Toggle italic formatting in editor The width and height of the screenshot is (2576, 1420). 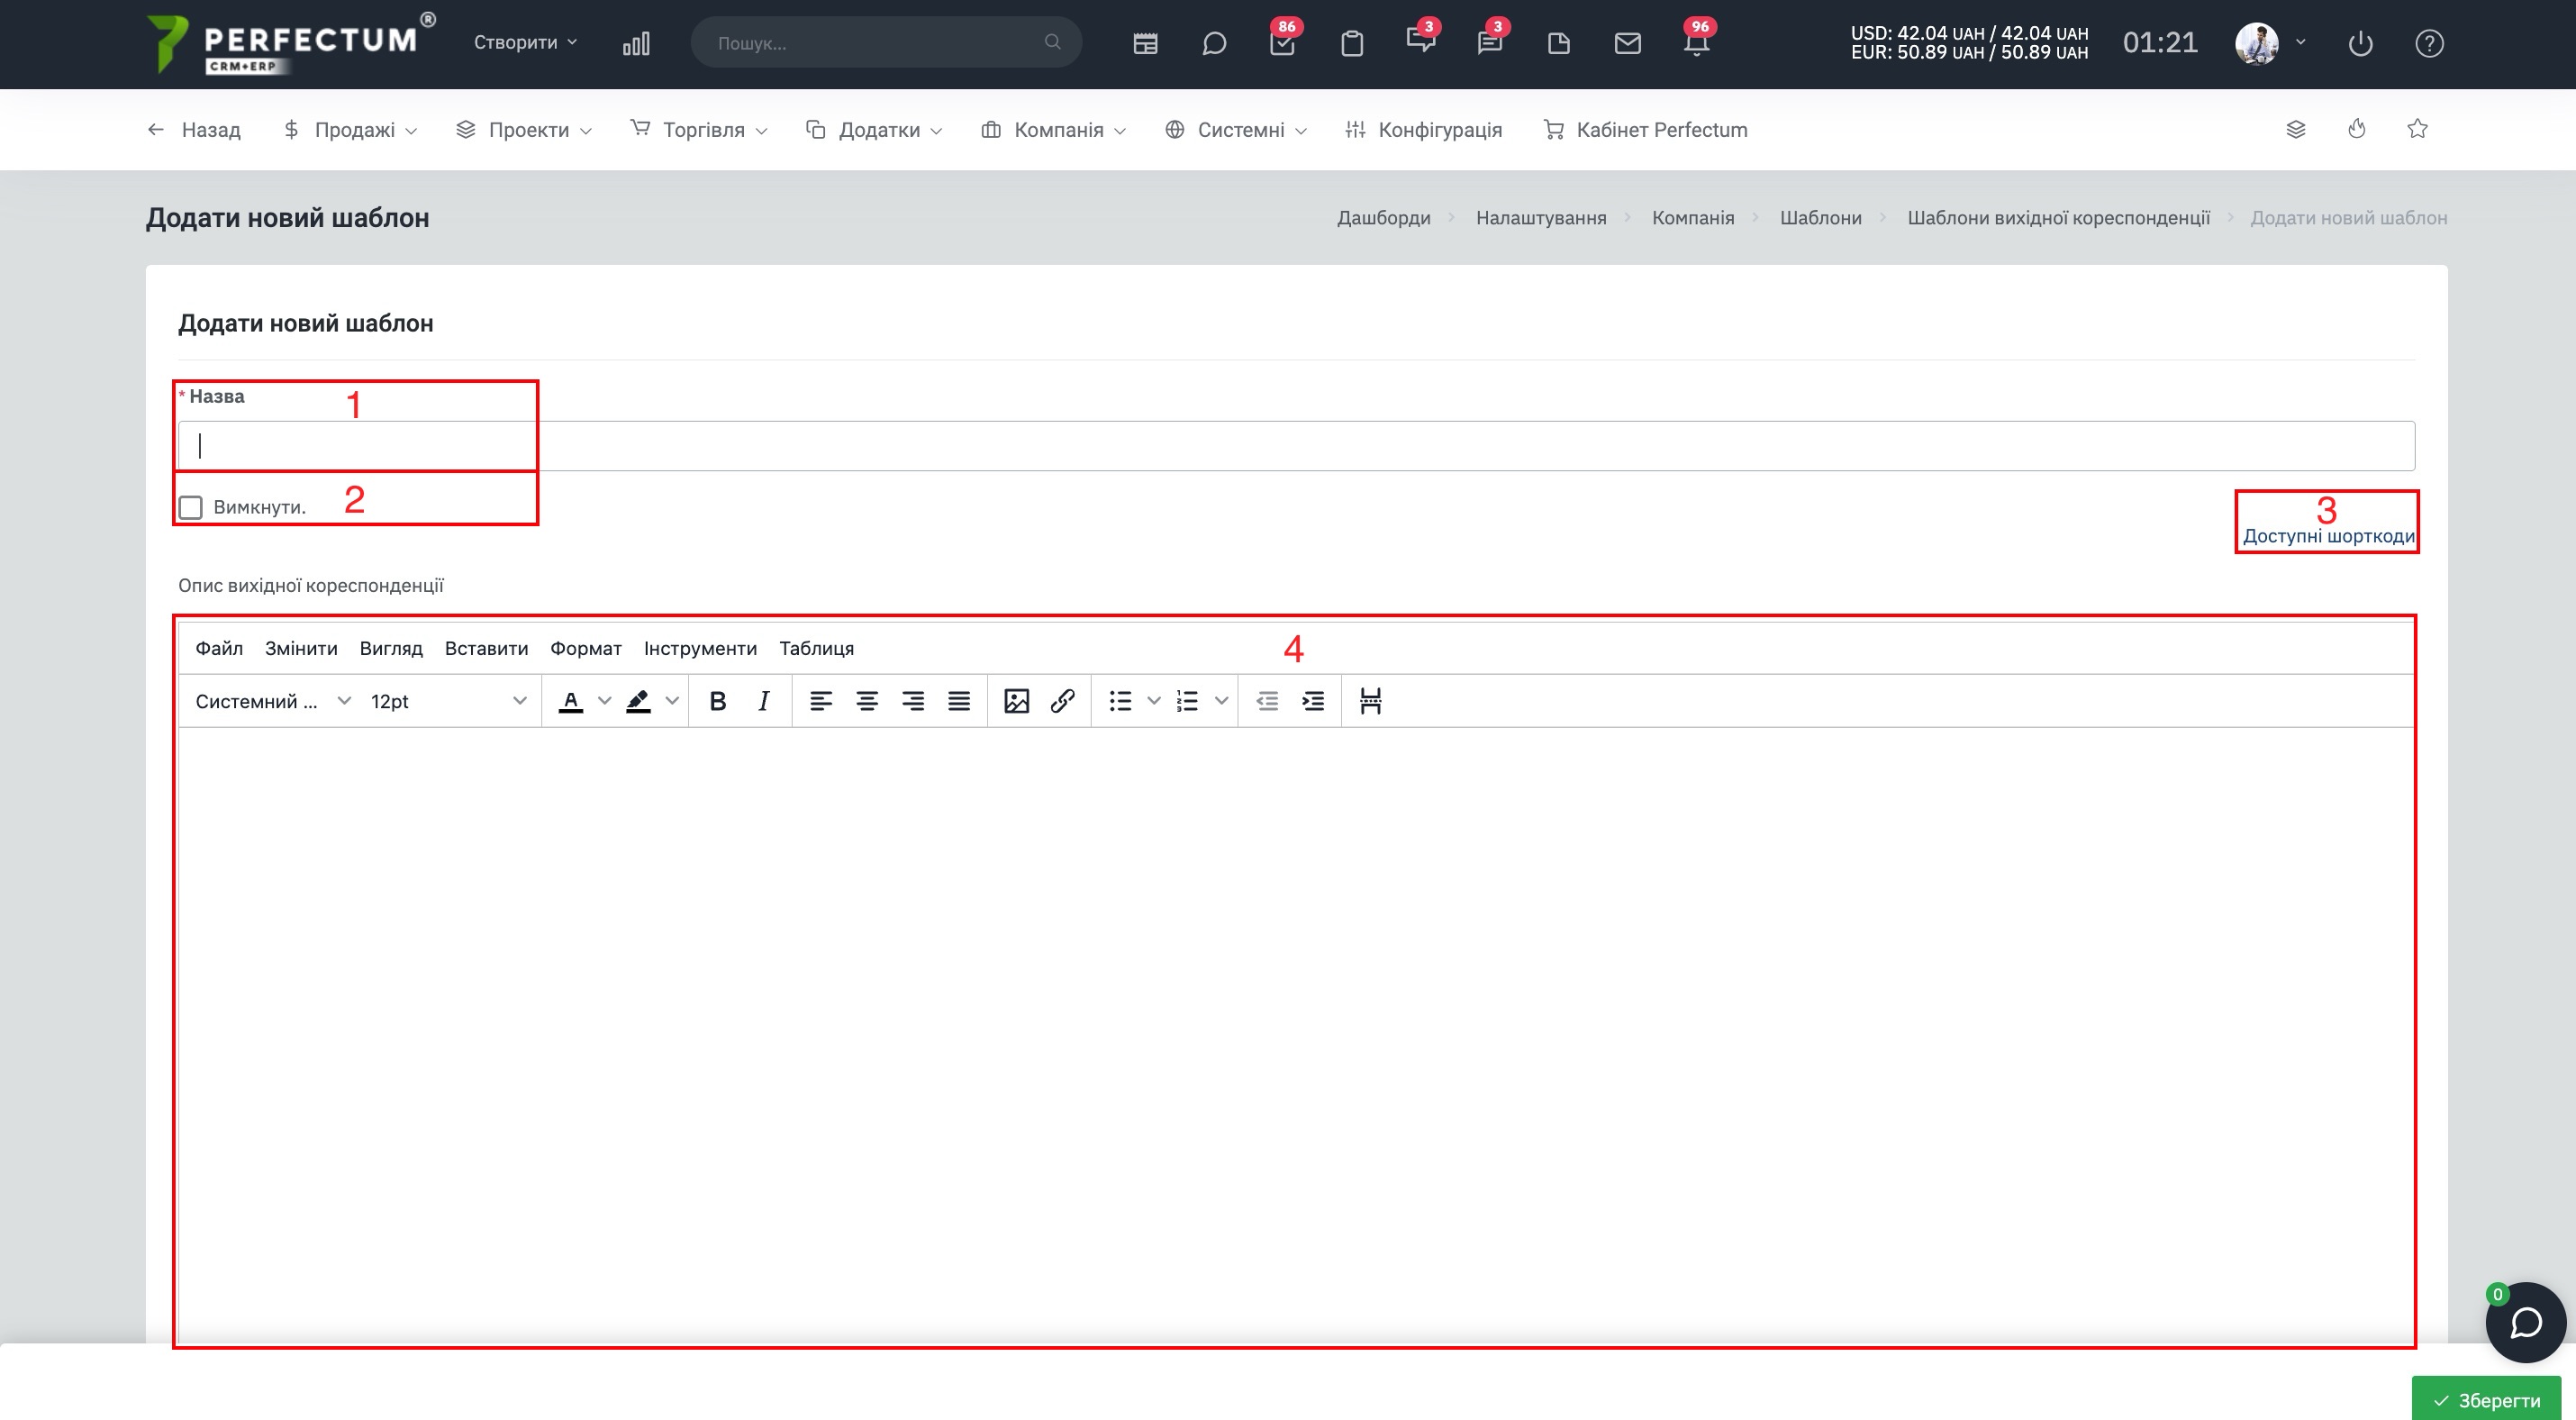click(764, 701)
